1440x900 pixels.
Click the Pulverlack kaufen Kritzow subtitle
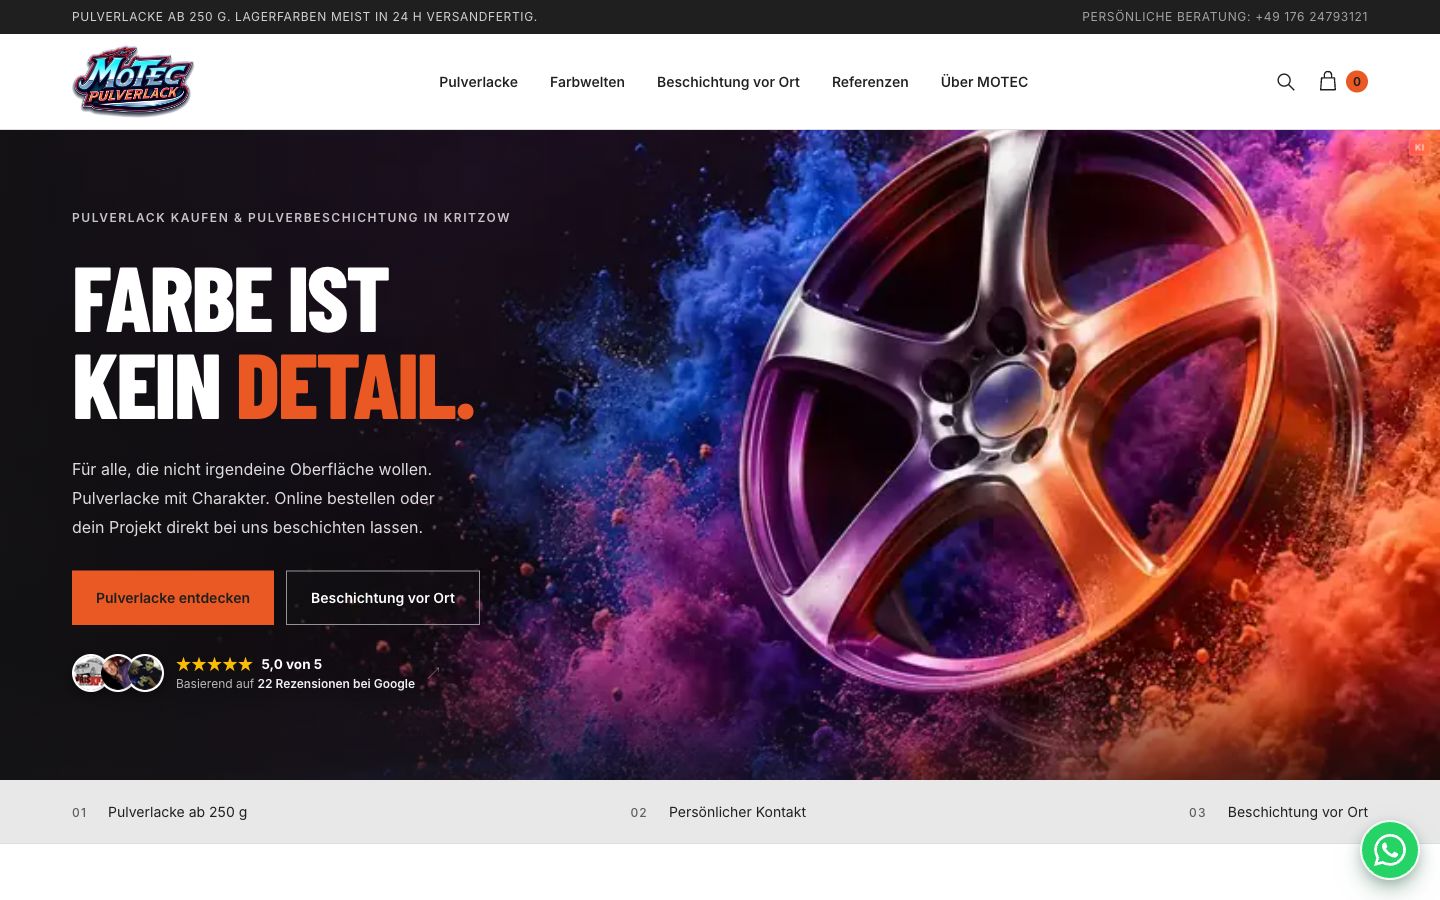291,218
